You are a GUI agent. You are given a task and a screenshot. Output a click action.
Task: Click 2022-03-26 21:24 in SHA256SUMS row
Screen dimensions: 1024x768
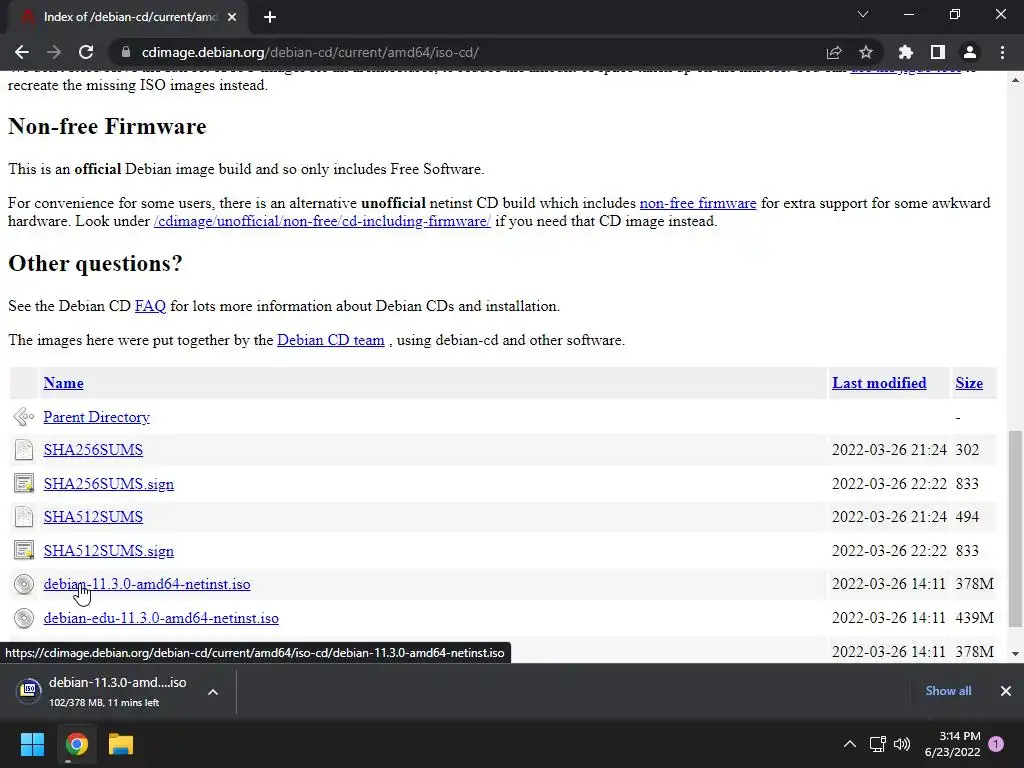pyautogui.click(x=889, y=450)
